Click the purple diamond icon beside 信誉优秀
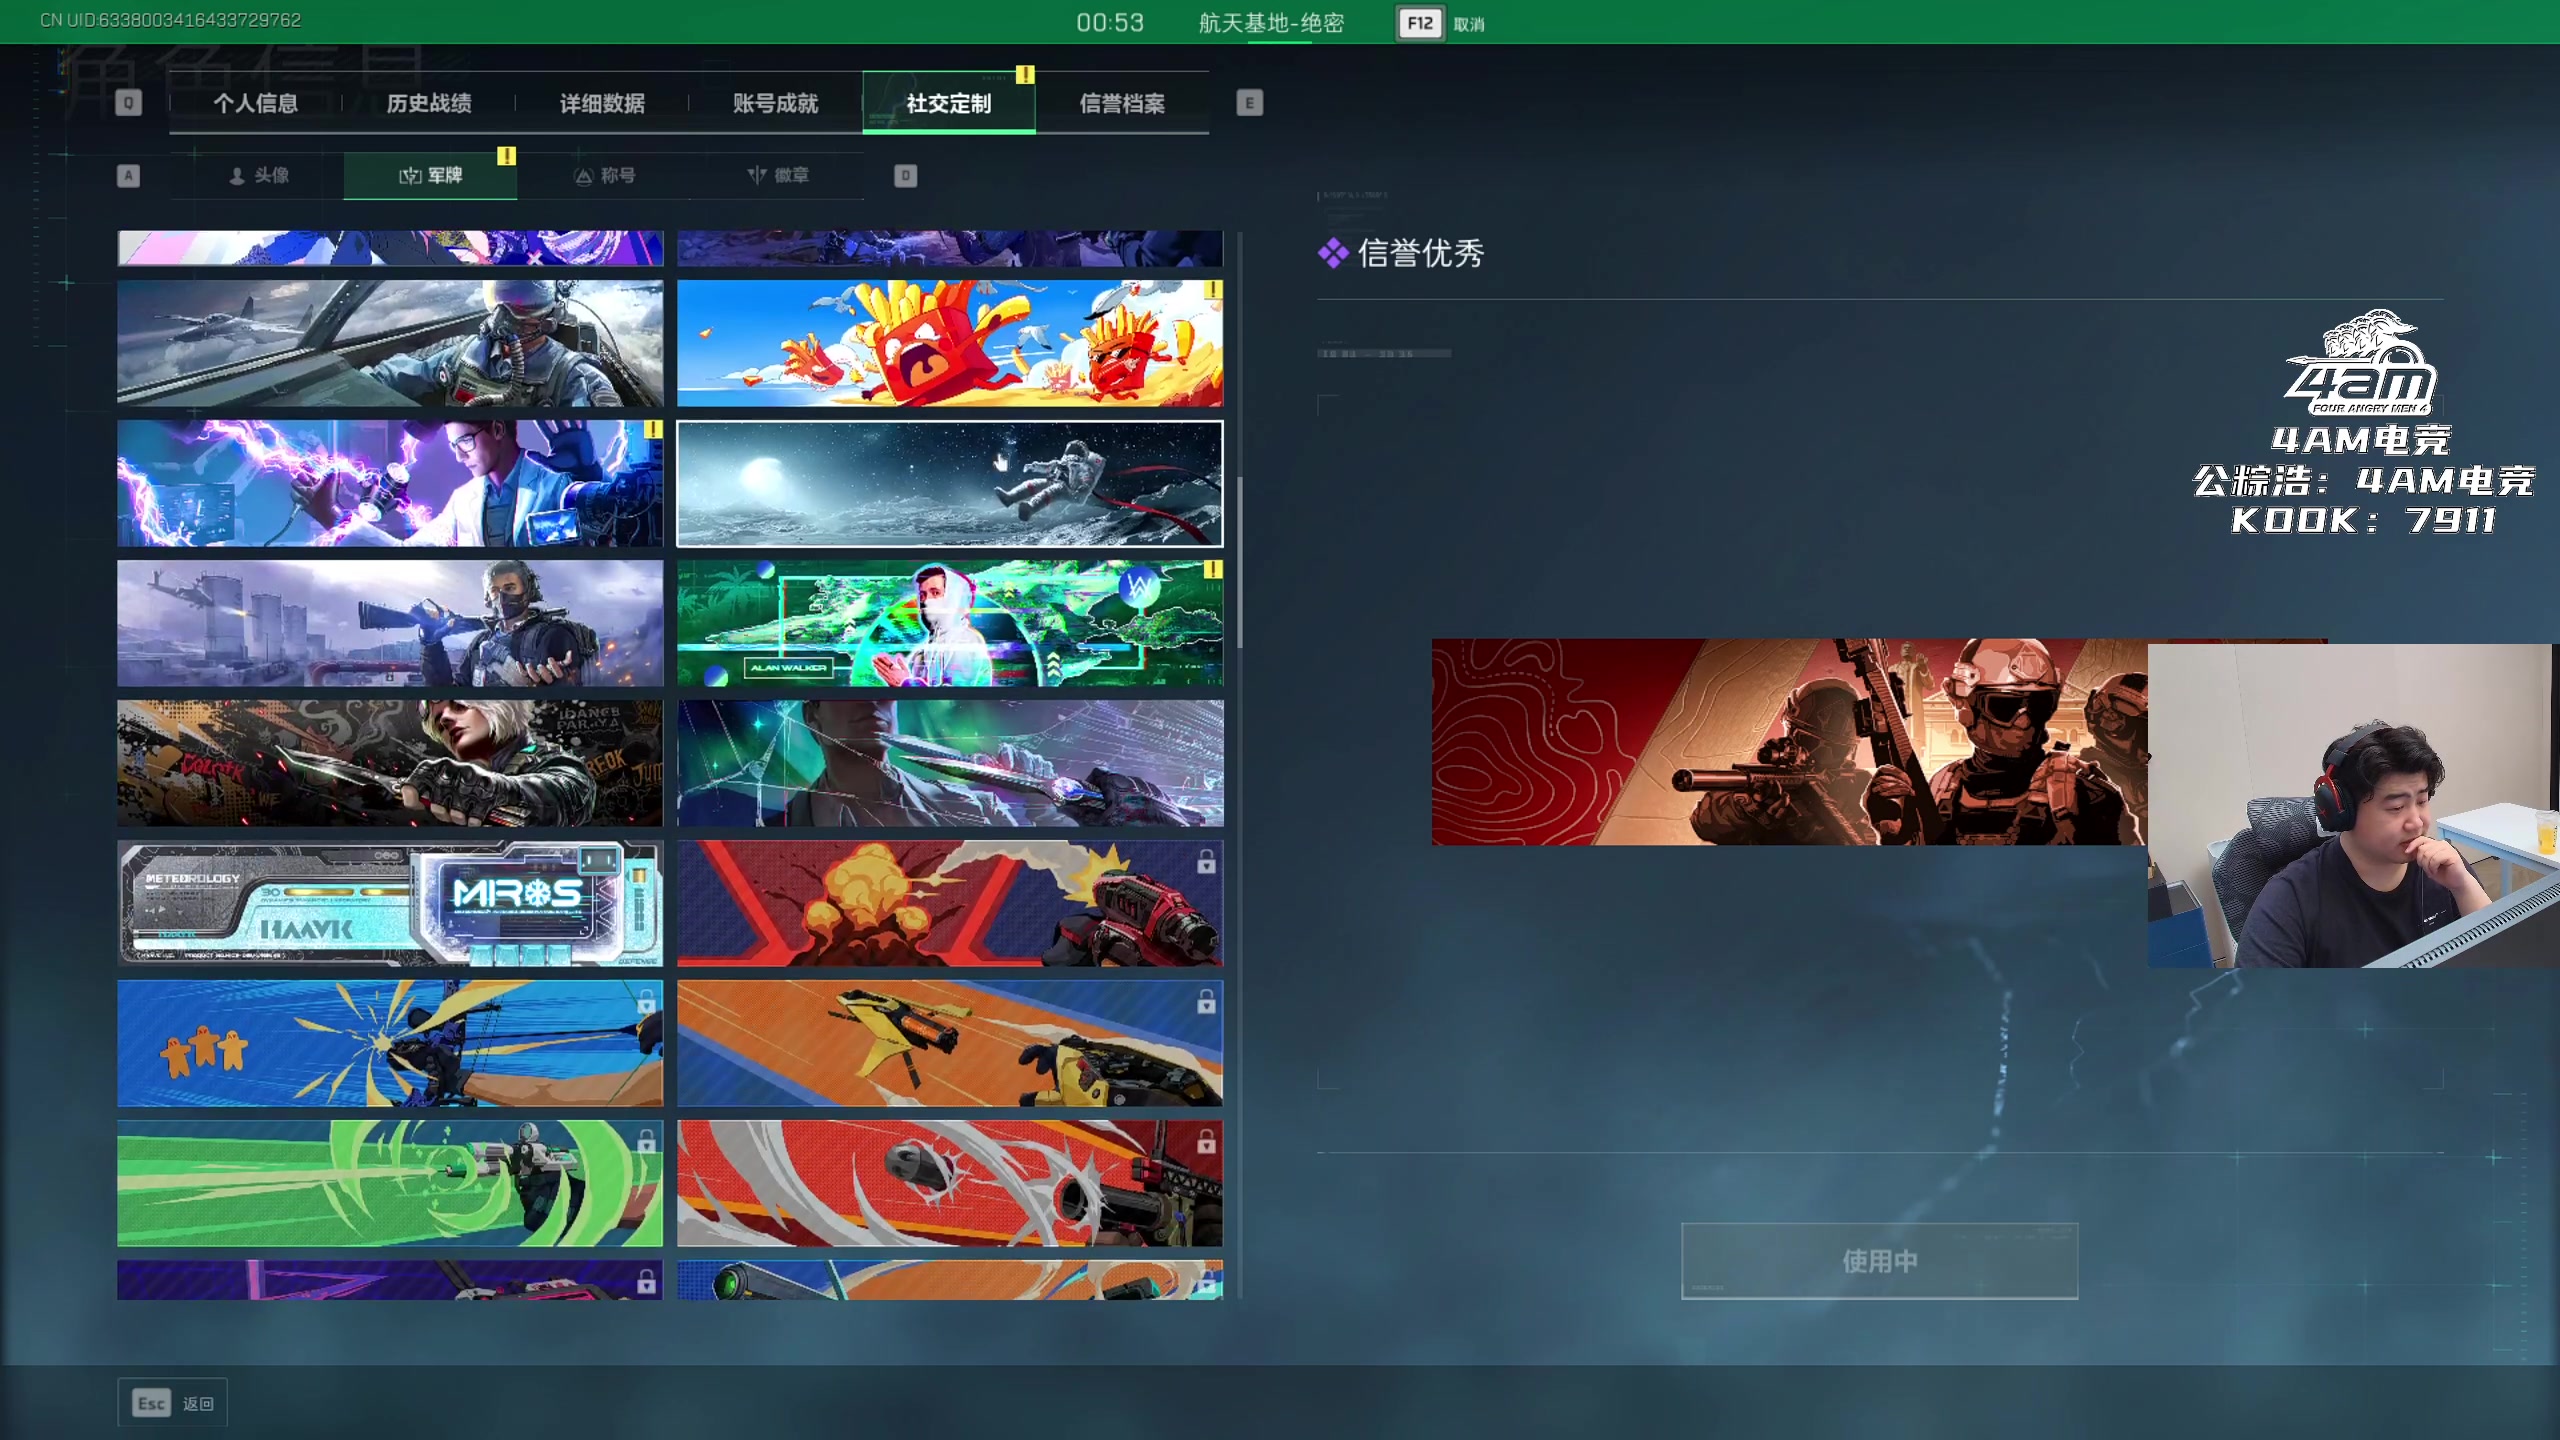Image resolution: width=2560 pixels, height=1440 pixels. tap(1333, 254)
